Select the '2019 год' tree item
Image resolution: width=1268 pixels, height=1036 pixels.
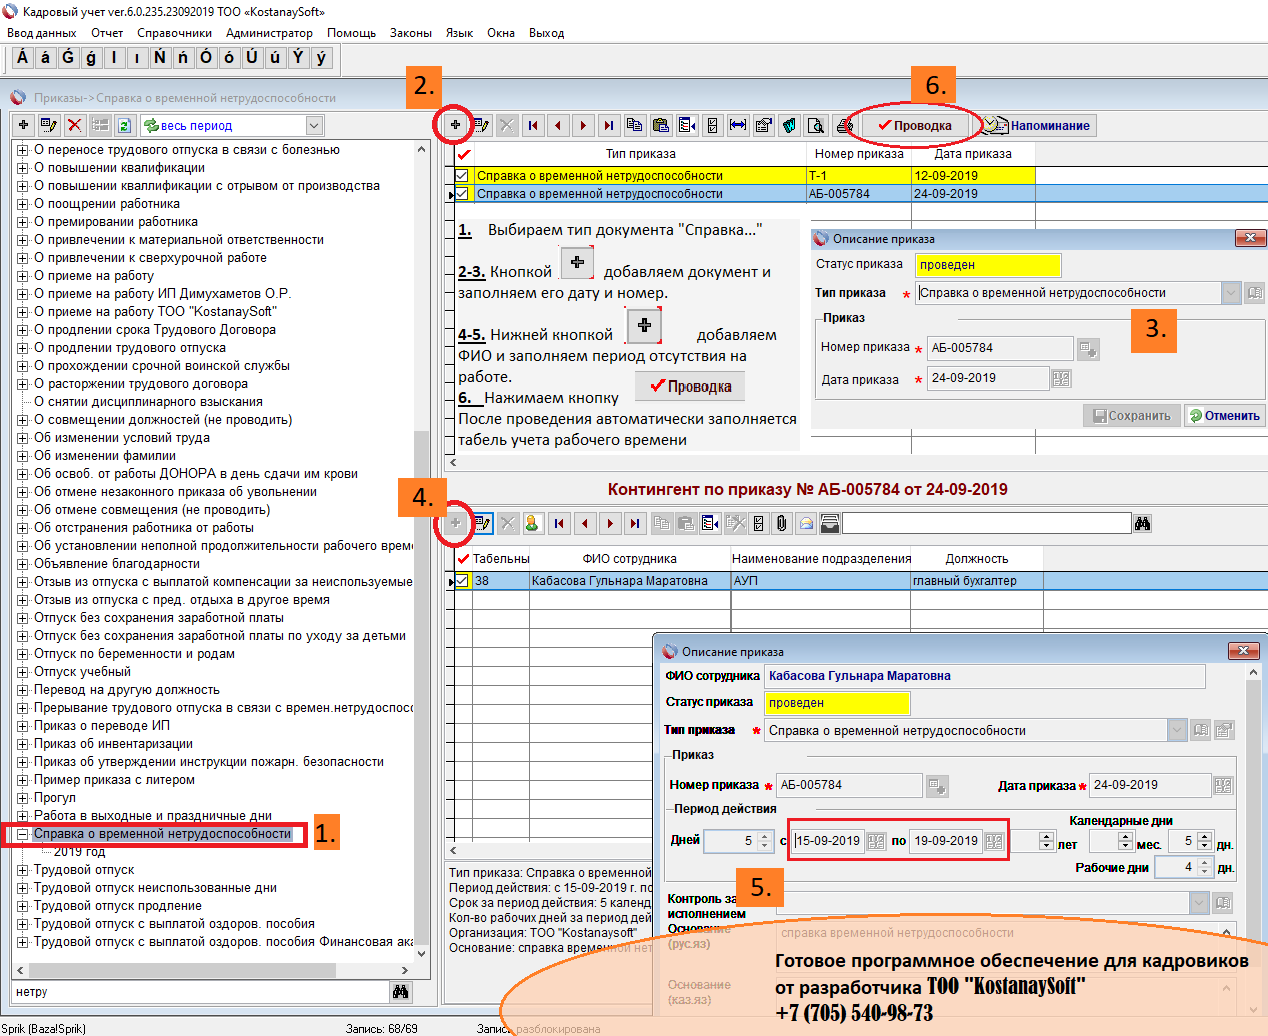[79, 852]
